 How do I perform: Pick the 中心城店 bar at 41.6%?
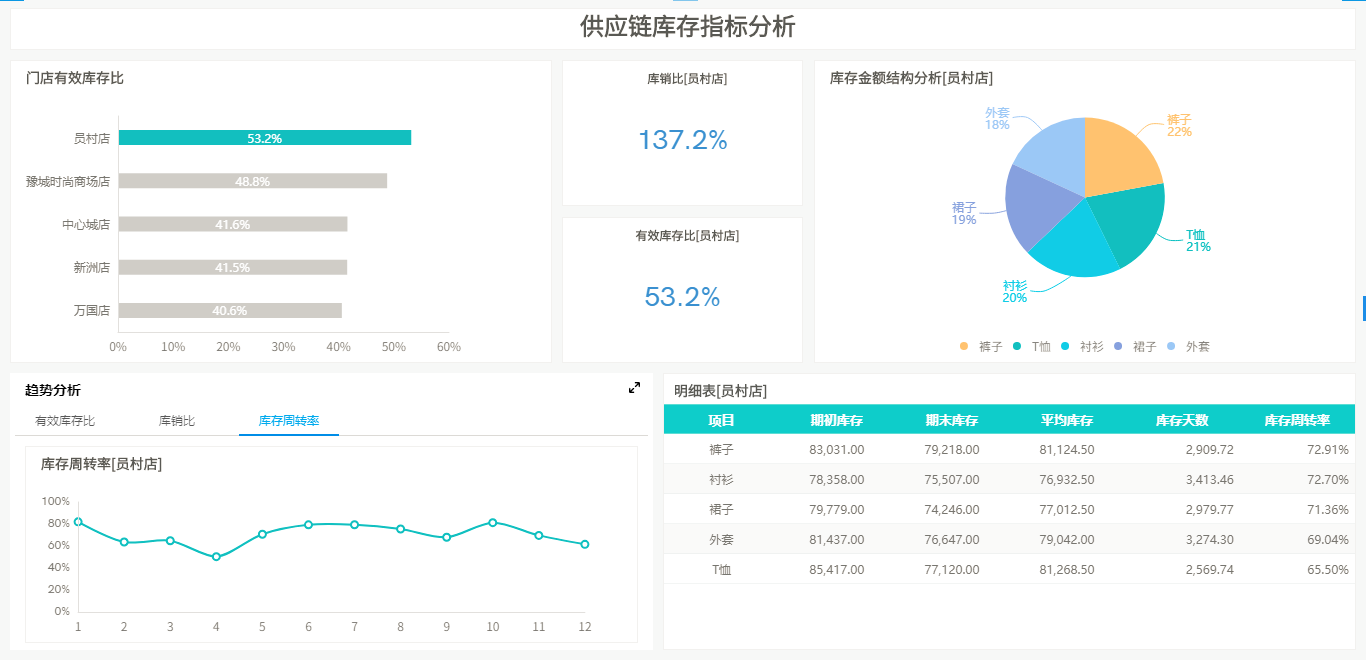pos(232,224)
